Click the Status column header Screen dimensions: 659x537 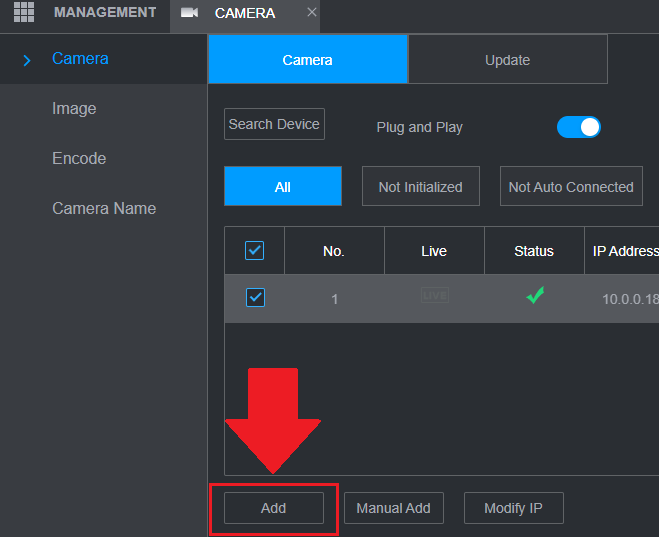[534, 250]
